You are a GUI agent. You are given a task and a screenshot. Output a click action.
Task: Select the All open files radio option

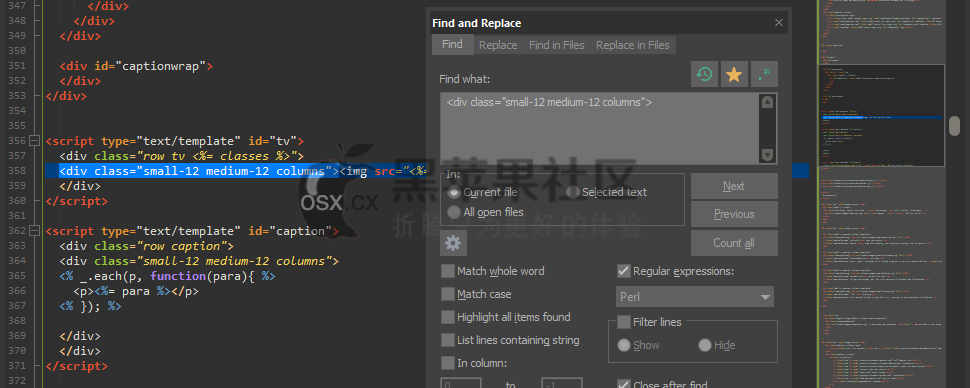coord(454,212)
